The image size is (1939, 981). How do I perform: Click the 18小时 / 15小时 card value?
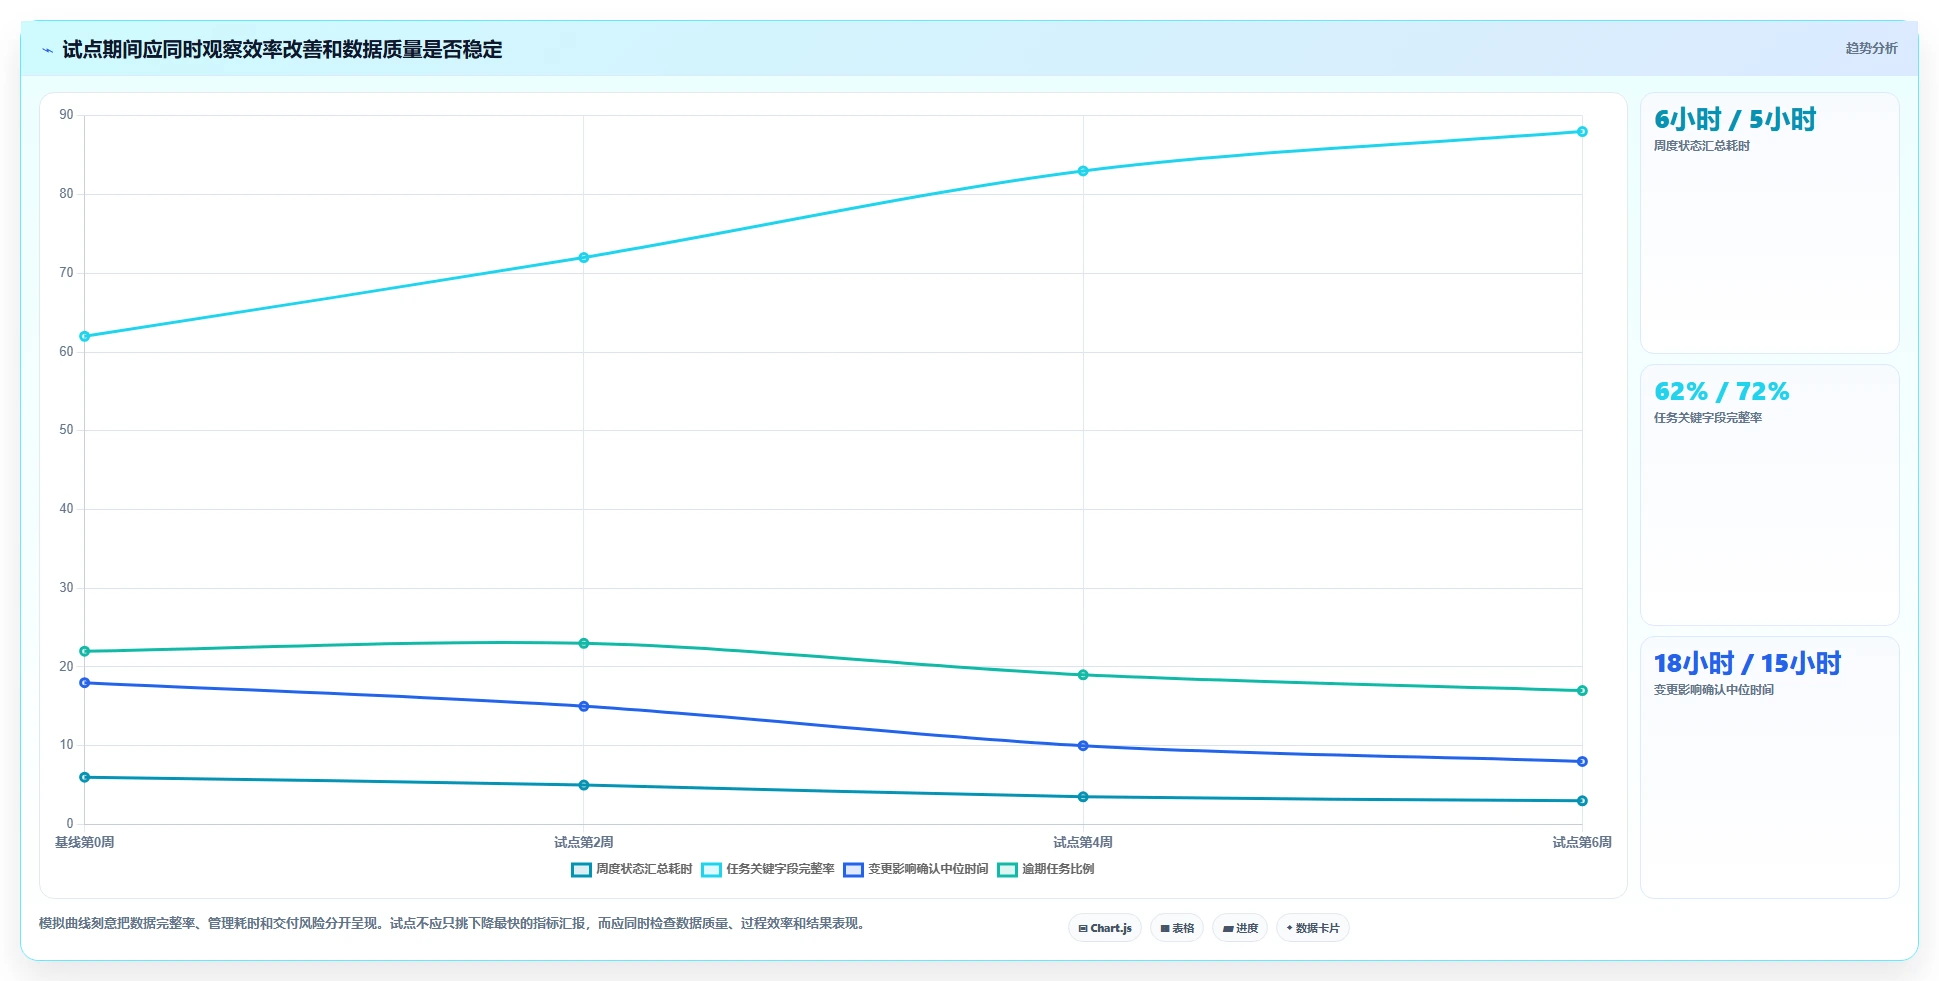point(1747,664)
